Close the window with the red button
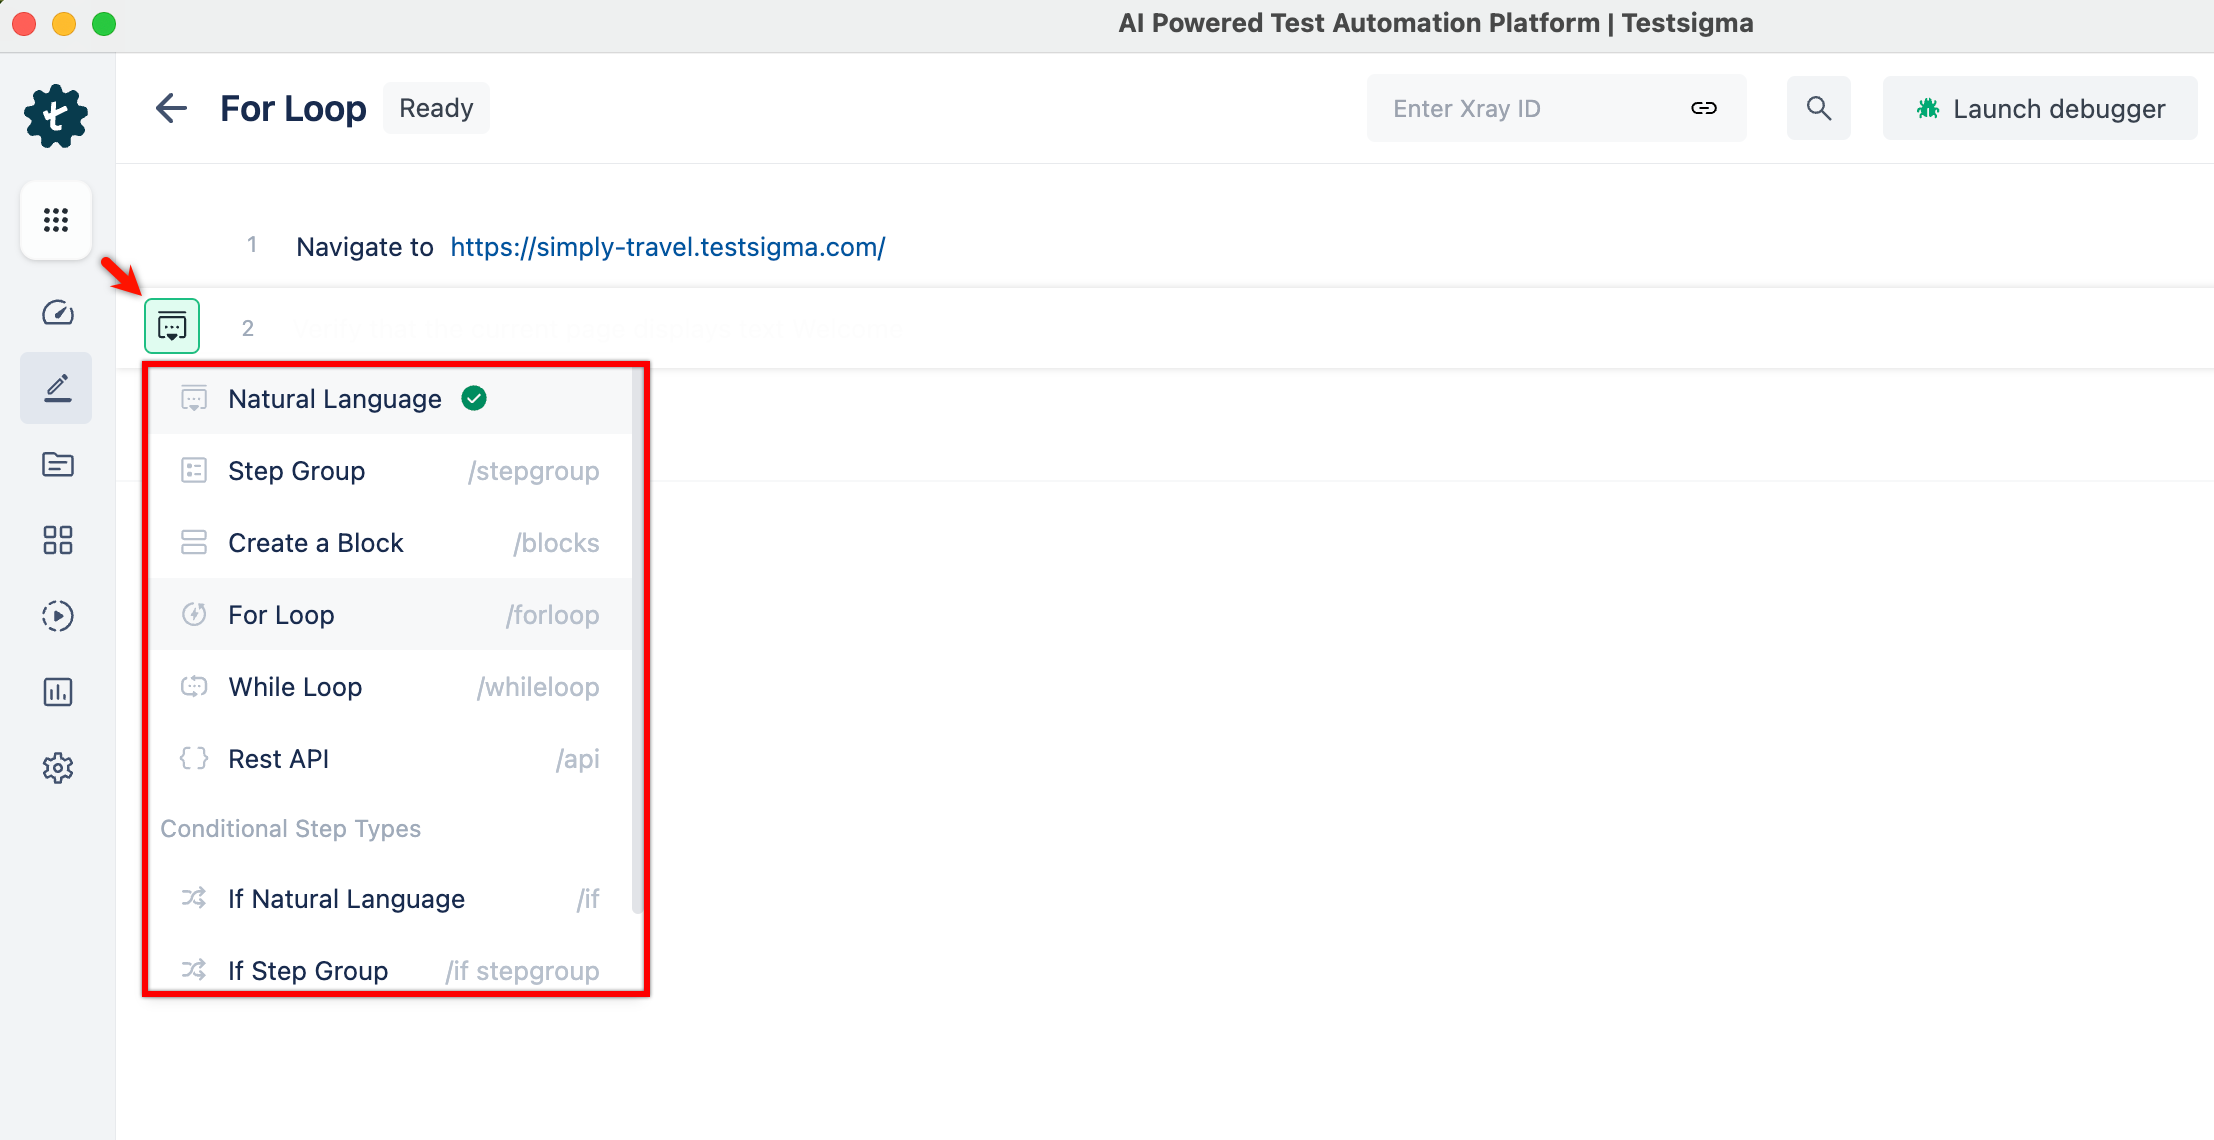 (x=24, y=24)
